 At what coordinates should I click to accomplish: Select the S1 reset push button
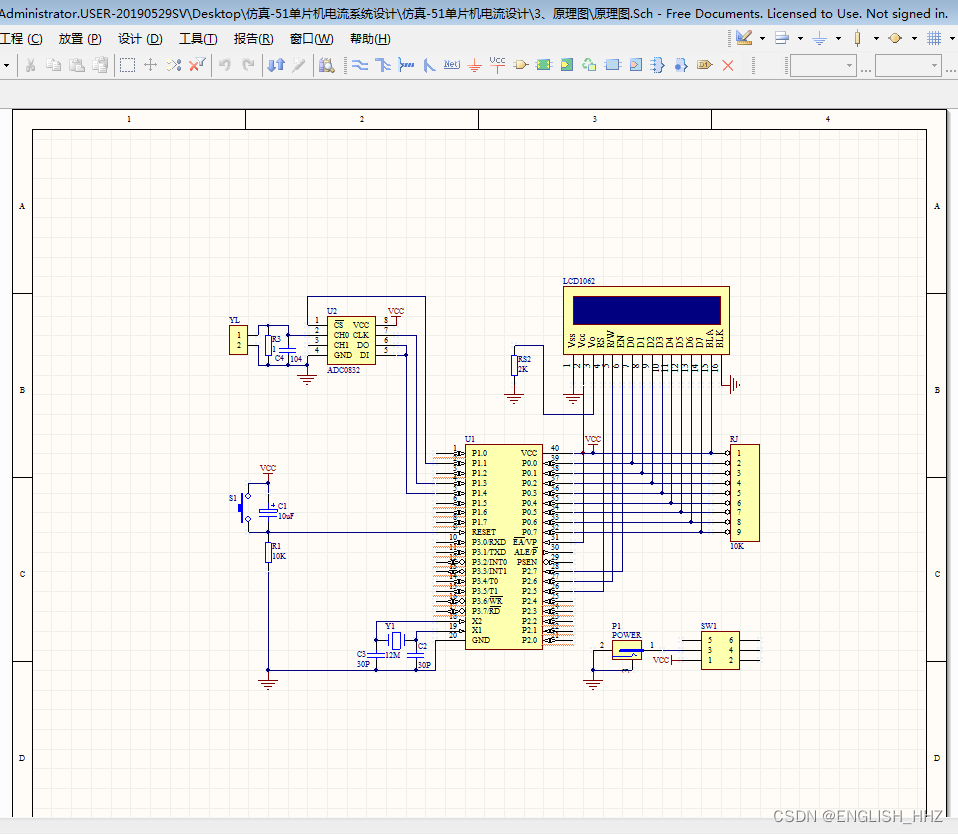244,508
